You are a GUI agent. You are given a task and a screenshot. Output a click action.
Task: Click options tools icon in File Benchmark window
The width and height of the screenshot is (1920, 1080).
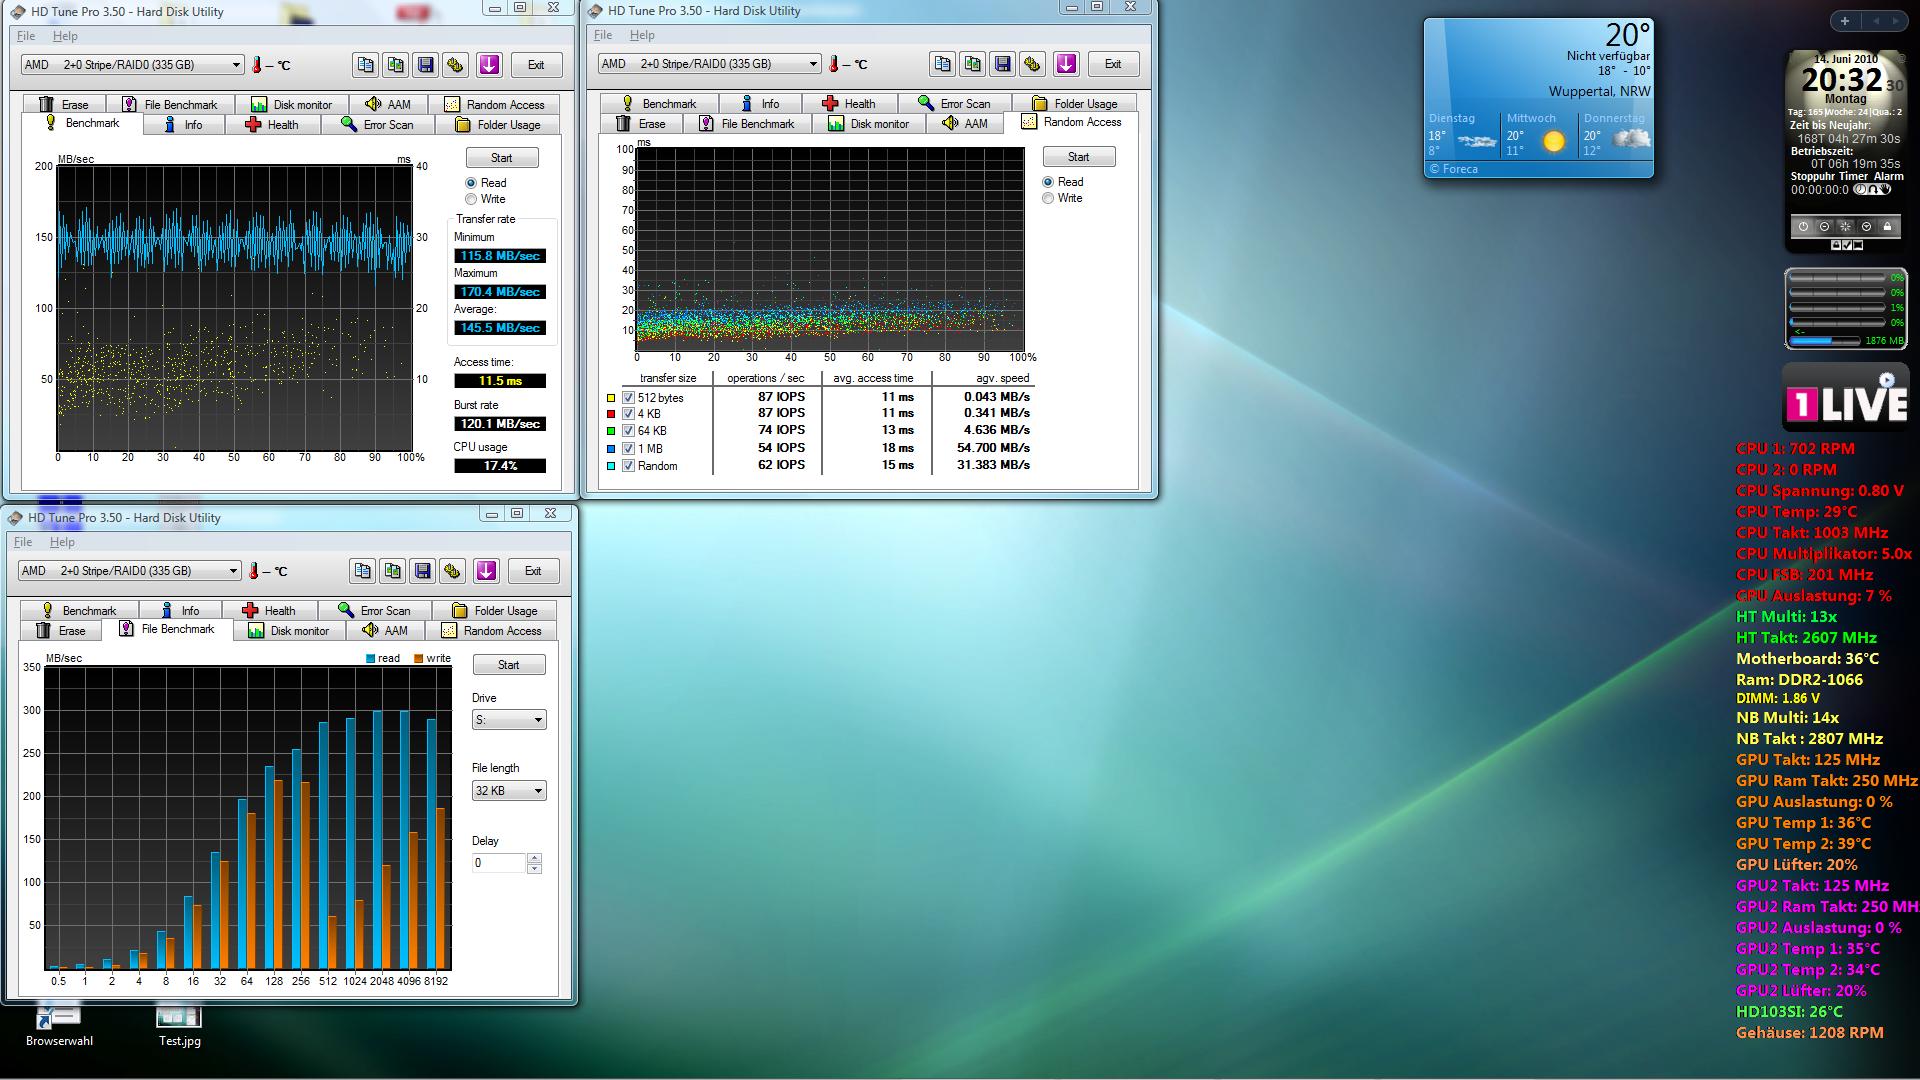(x=452, y=571)
